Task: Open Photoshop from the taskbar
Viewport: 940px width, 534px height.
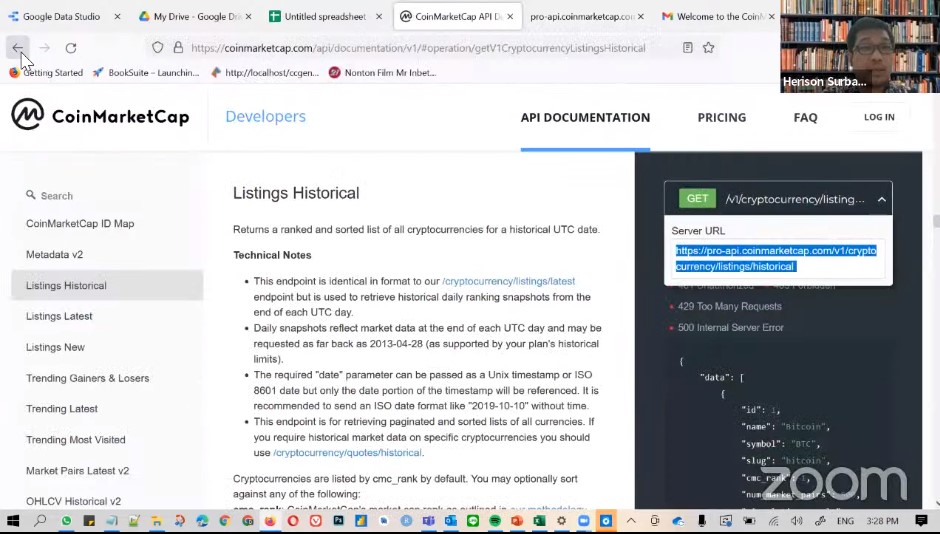Action: 338,521
